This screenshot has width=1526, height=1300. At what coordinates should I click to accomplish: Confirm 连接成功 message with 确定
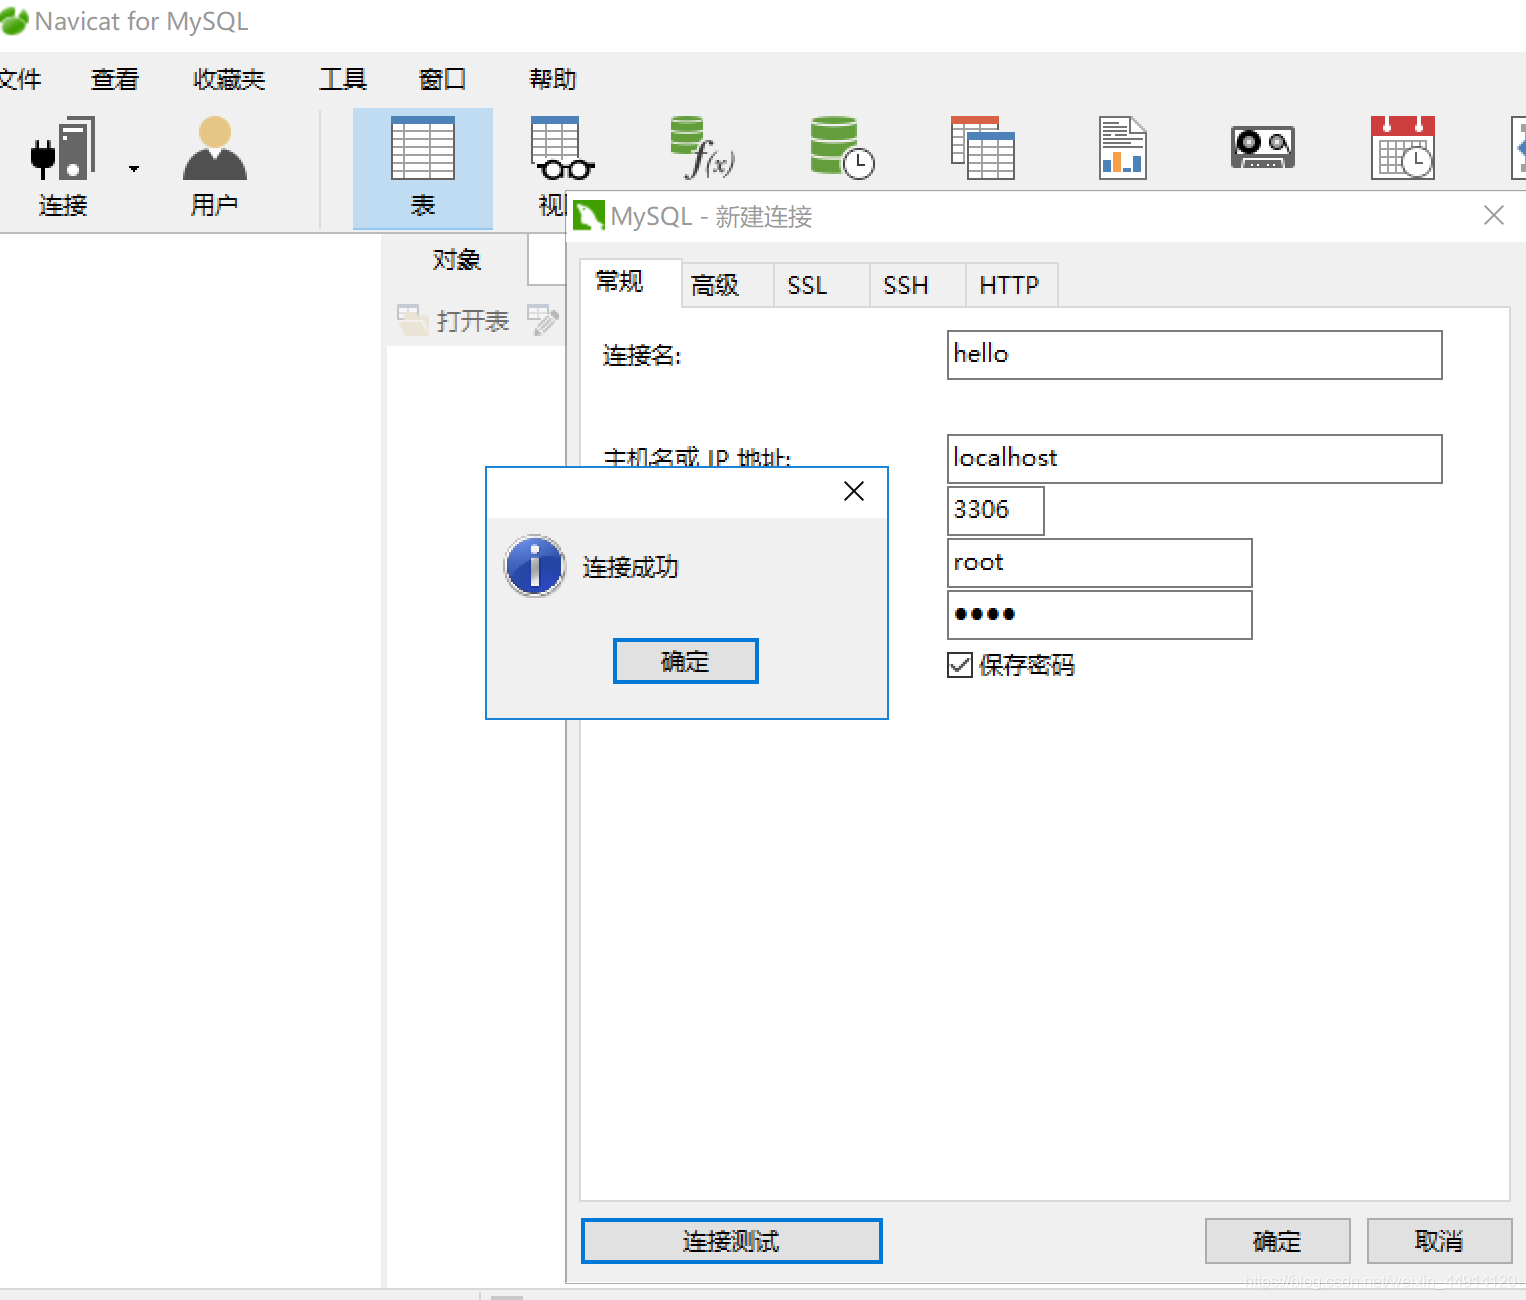(686, 661)
